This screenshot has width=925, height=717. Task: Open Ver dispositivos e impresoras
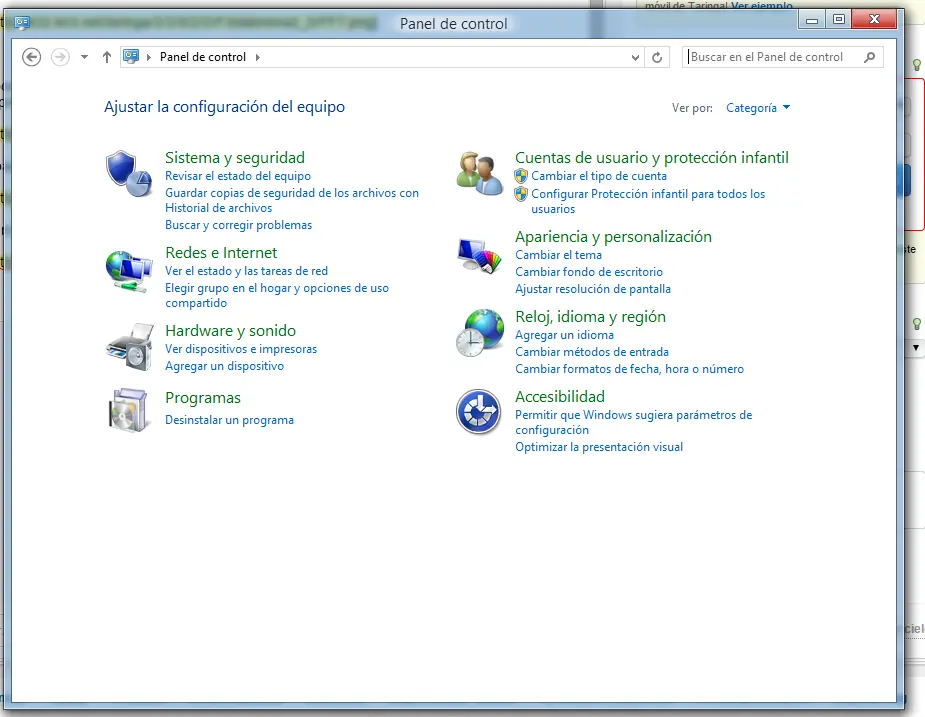[x=241, y=349]
